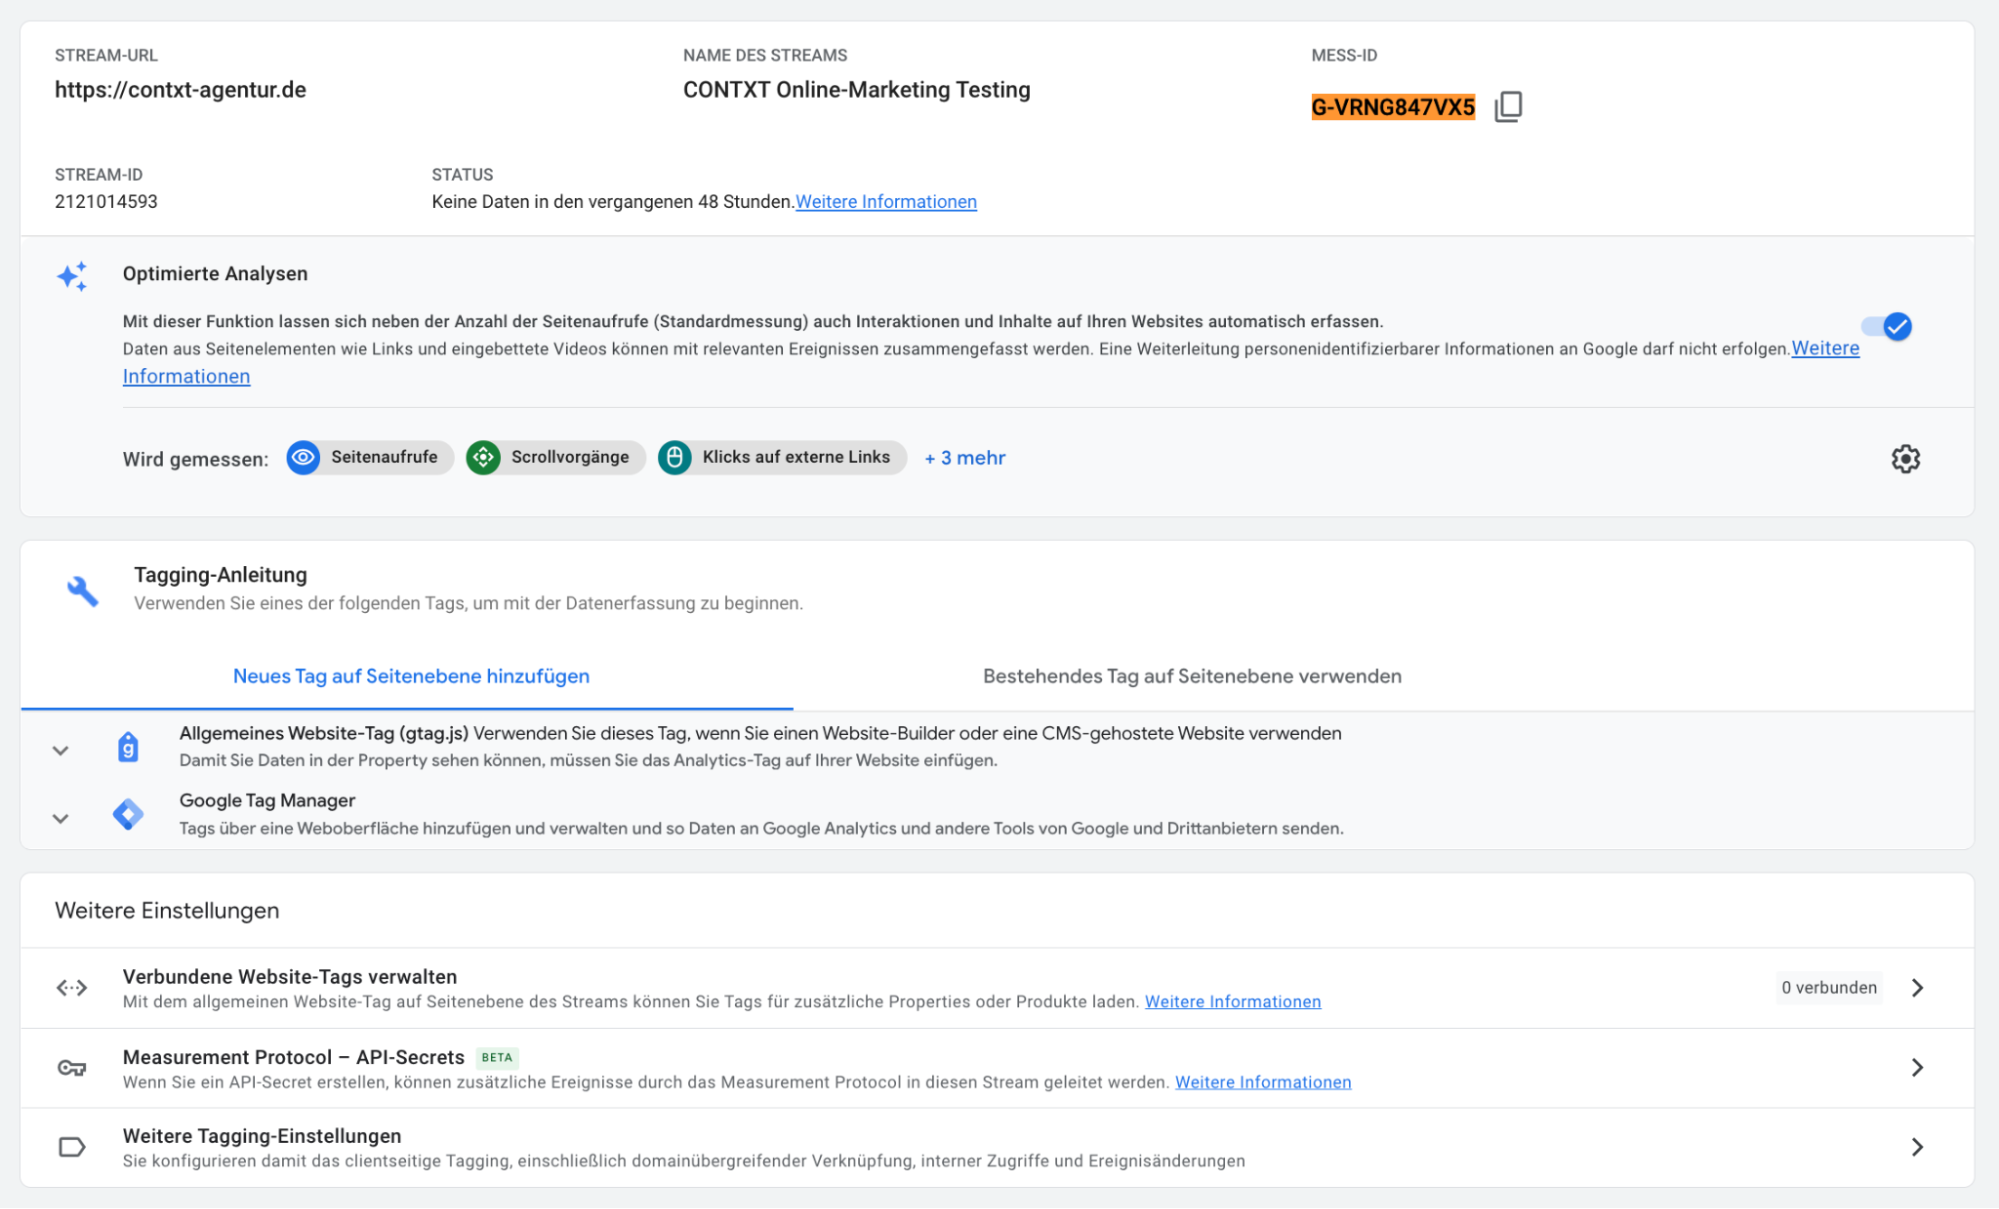Click the external links mouse icon

pos(674,457)
